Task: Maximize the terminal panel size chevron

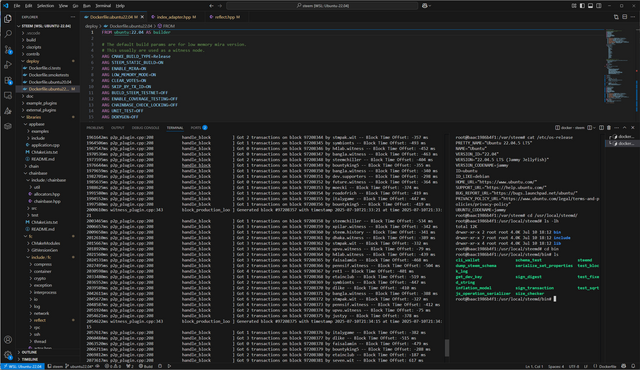Action: click(x=624, y=128)
